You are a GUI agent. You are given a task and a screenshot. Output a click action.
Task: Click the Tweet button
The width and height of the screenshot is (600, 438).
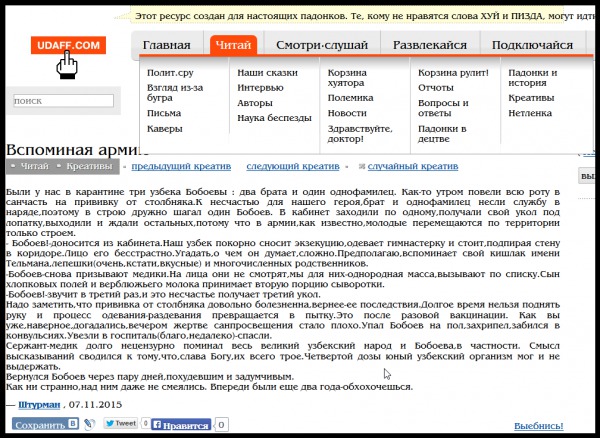121,423
